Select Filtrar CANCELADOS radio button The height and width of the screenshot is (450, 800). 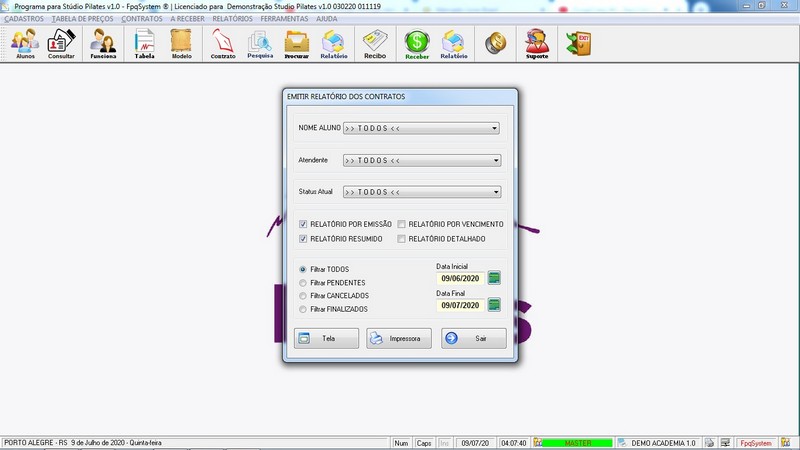coord(303,296)
